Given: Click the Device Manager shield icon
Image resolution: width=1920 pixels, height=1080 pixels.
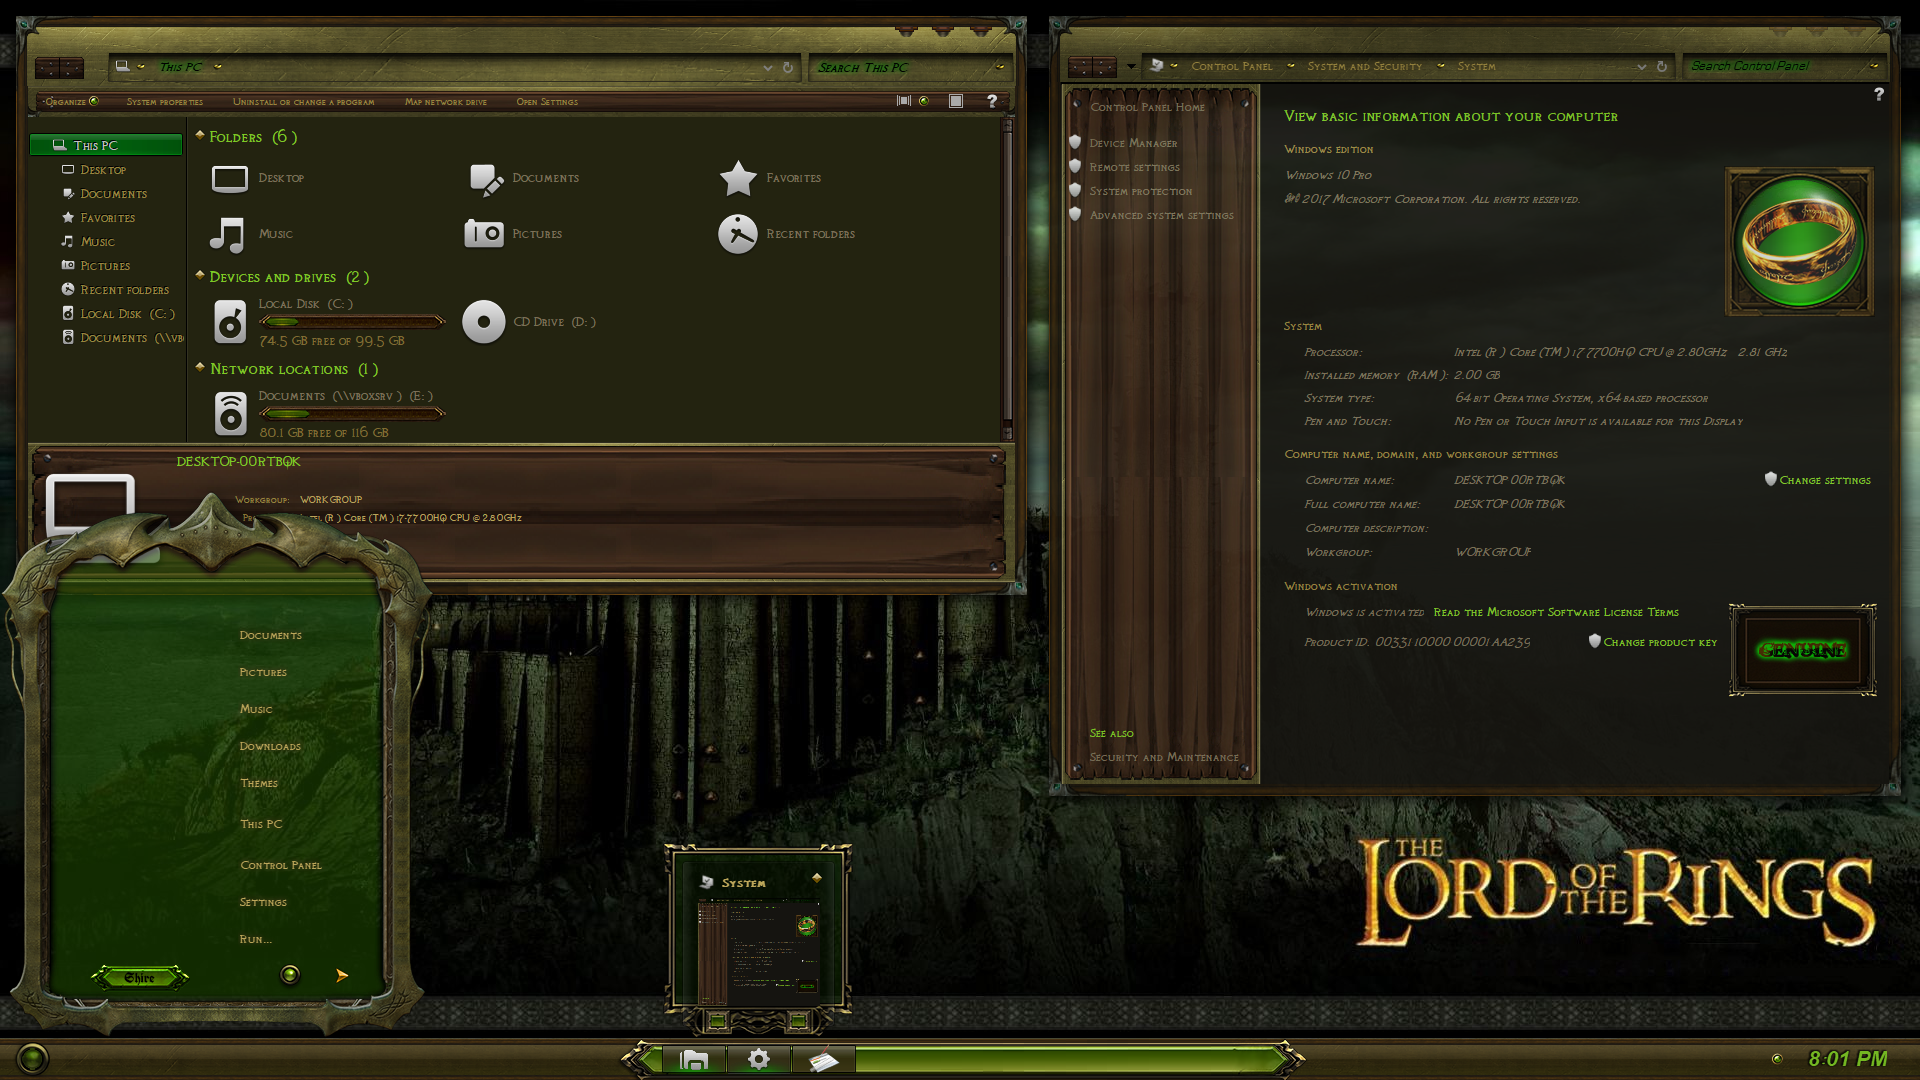Looking at the screenshot, I should pyautogui.click(x=1075, y=142).
